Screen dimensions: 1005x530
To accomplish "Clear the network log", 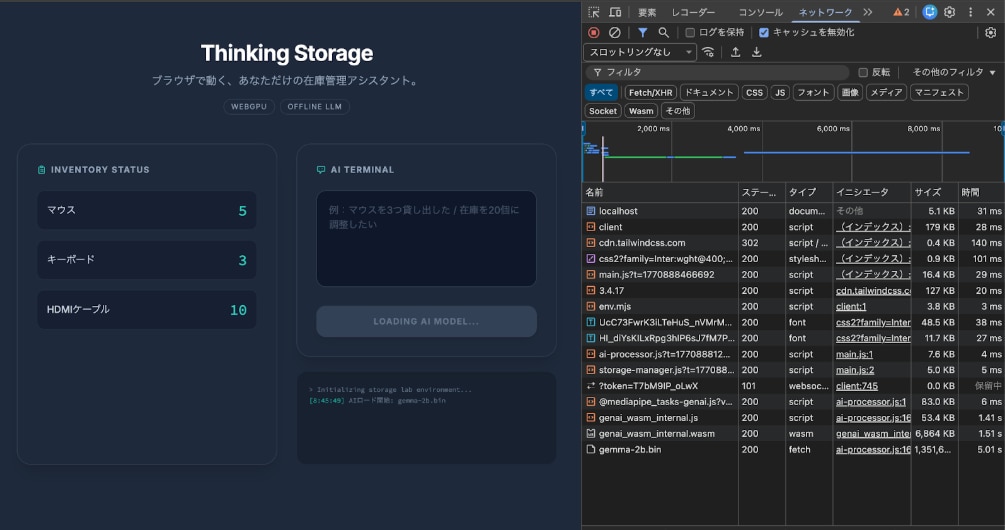I will (x=615, y=32).
